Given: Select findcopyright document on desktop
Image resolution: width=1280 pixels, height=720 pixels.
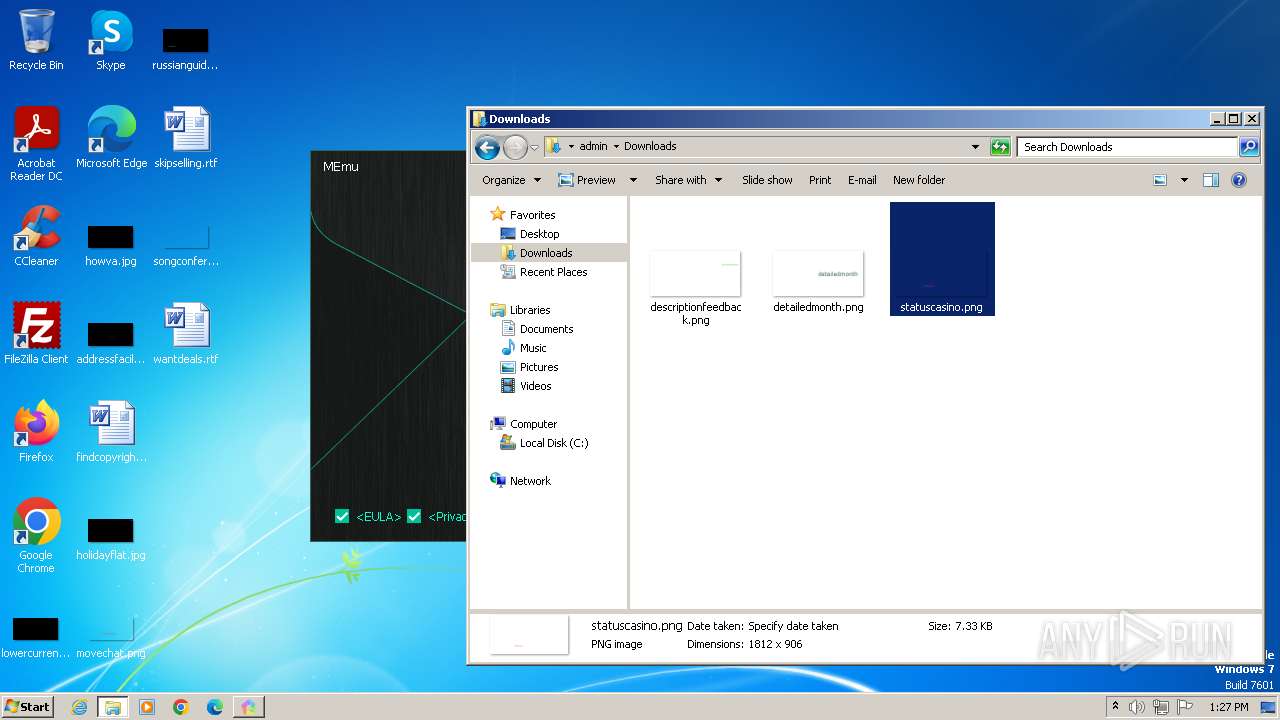Looking at the screenshot, I should [x=111, y=432].
